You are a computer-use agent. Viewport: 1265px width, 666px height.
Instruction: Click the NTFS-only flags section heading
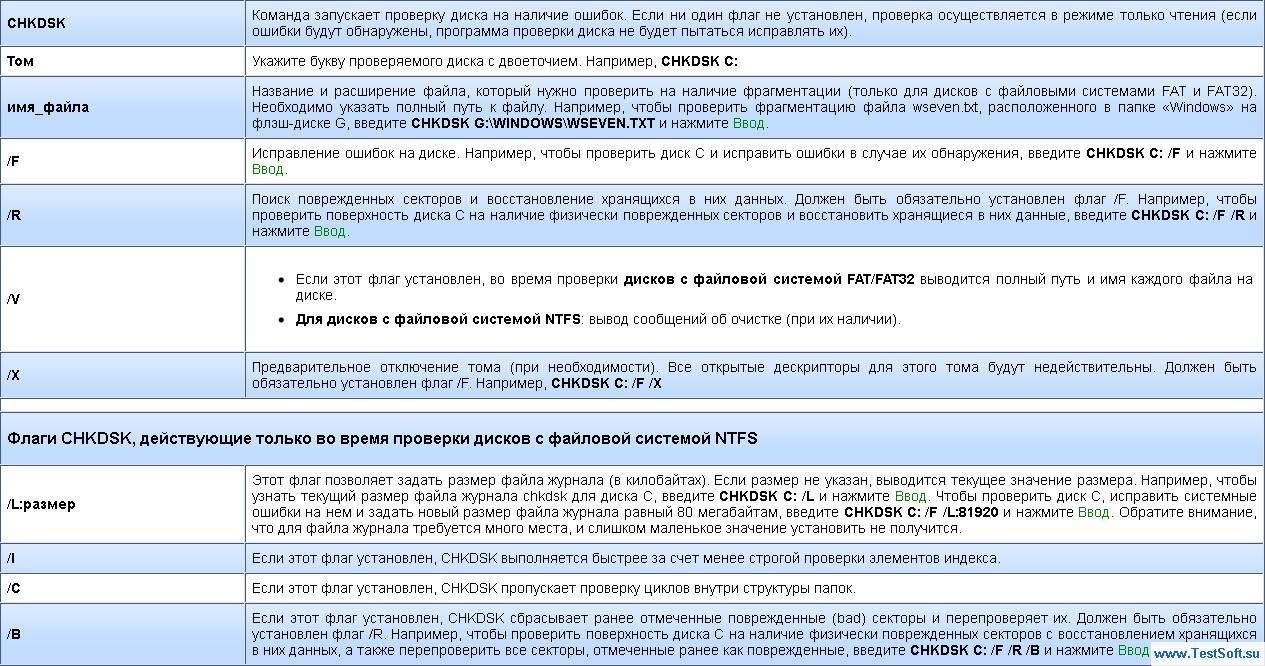[382, 438]
